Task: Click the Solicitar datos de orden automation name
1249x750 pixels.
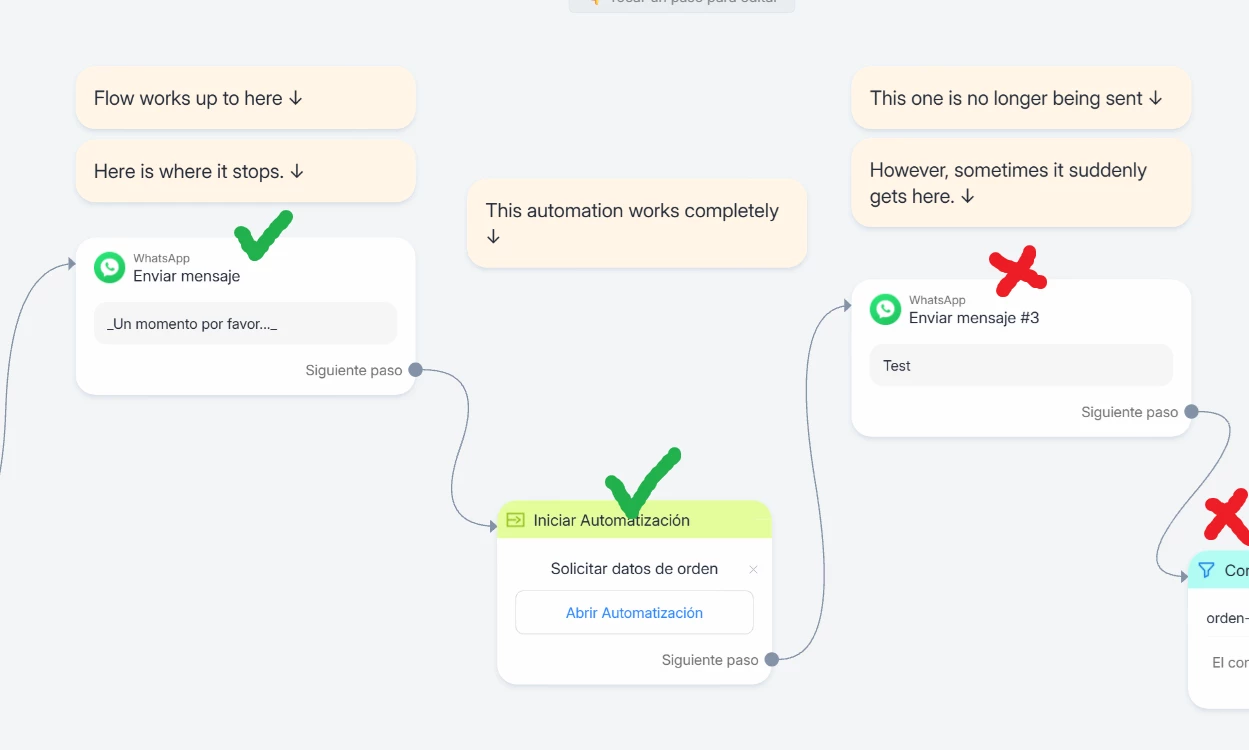Action: [634, 569]
